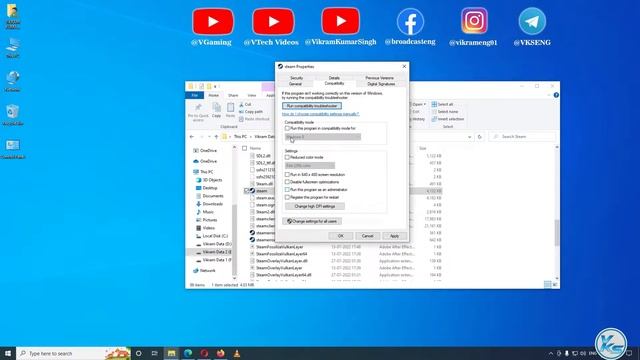This screenshot has width=640, height=360.
Task: Click Select all in Explorer ribbon
Action: pyautogui.click(x=442, y=104)
